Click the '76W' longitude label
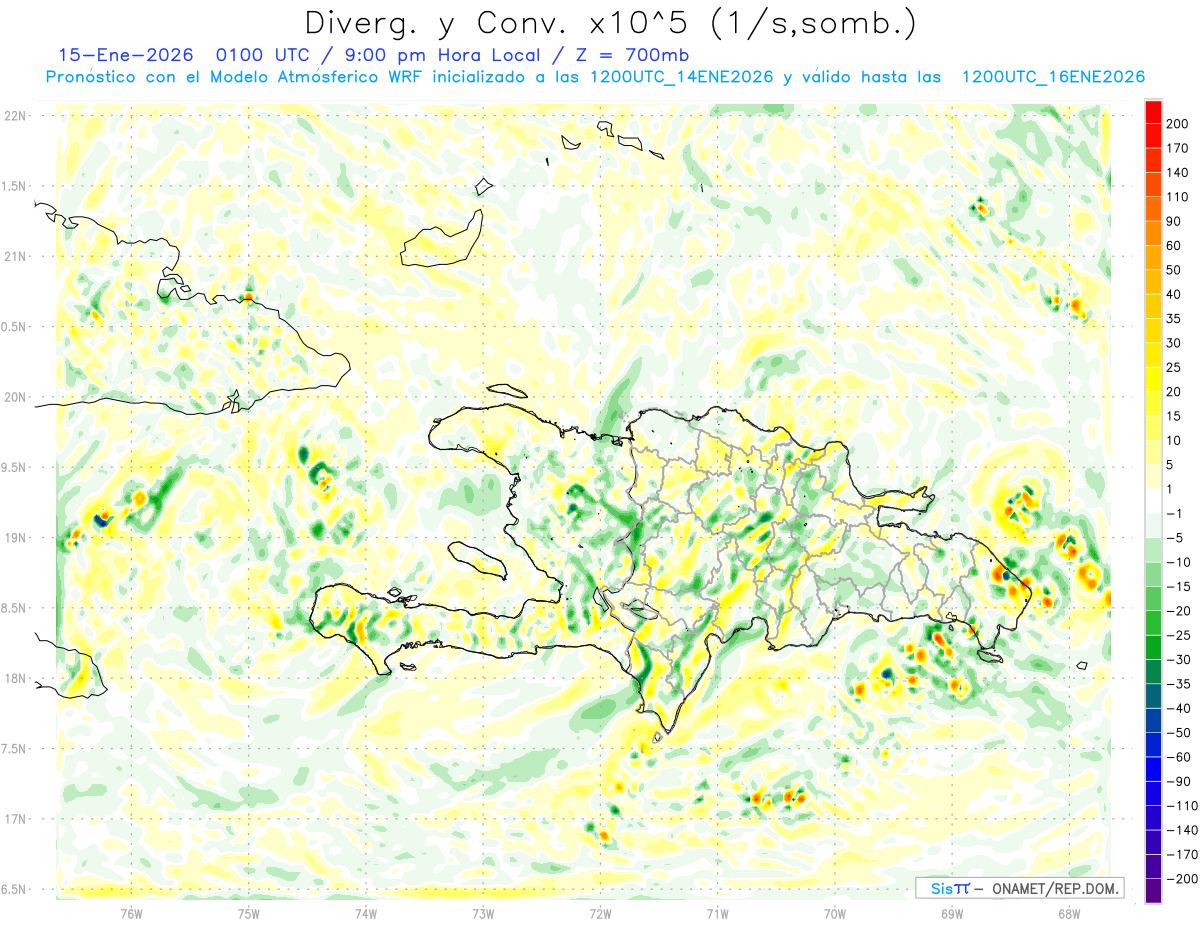 click(x=131, y=913)
